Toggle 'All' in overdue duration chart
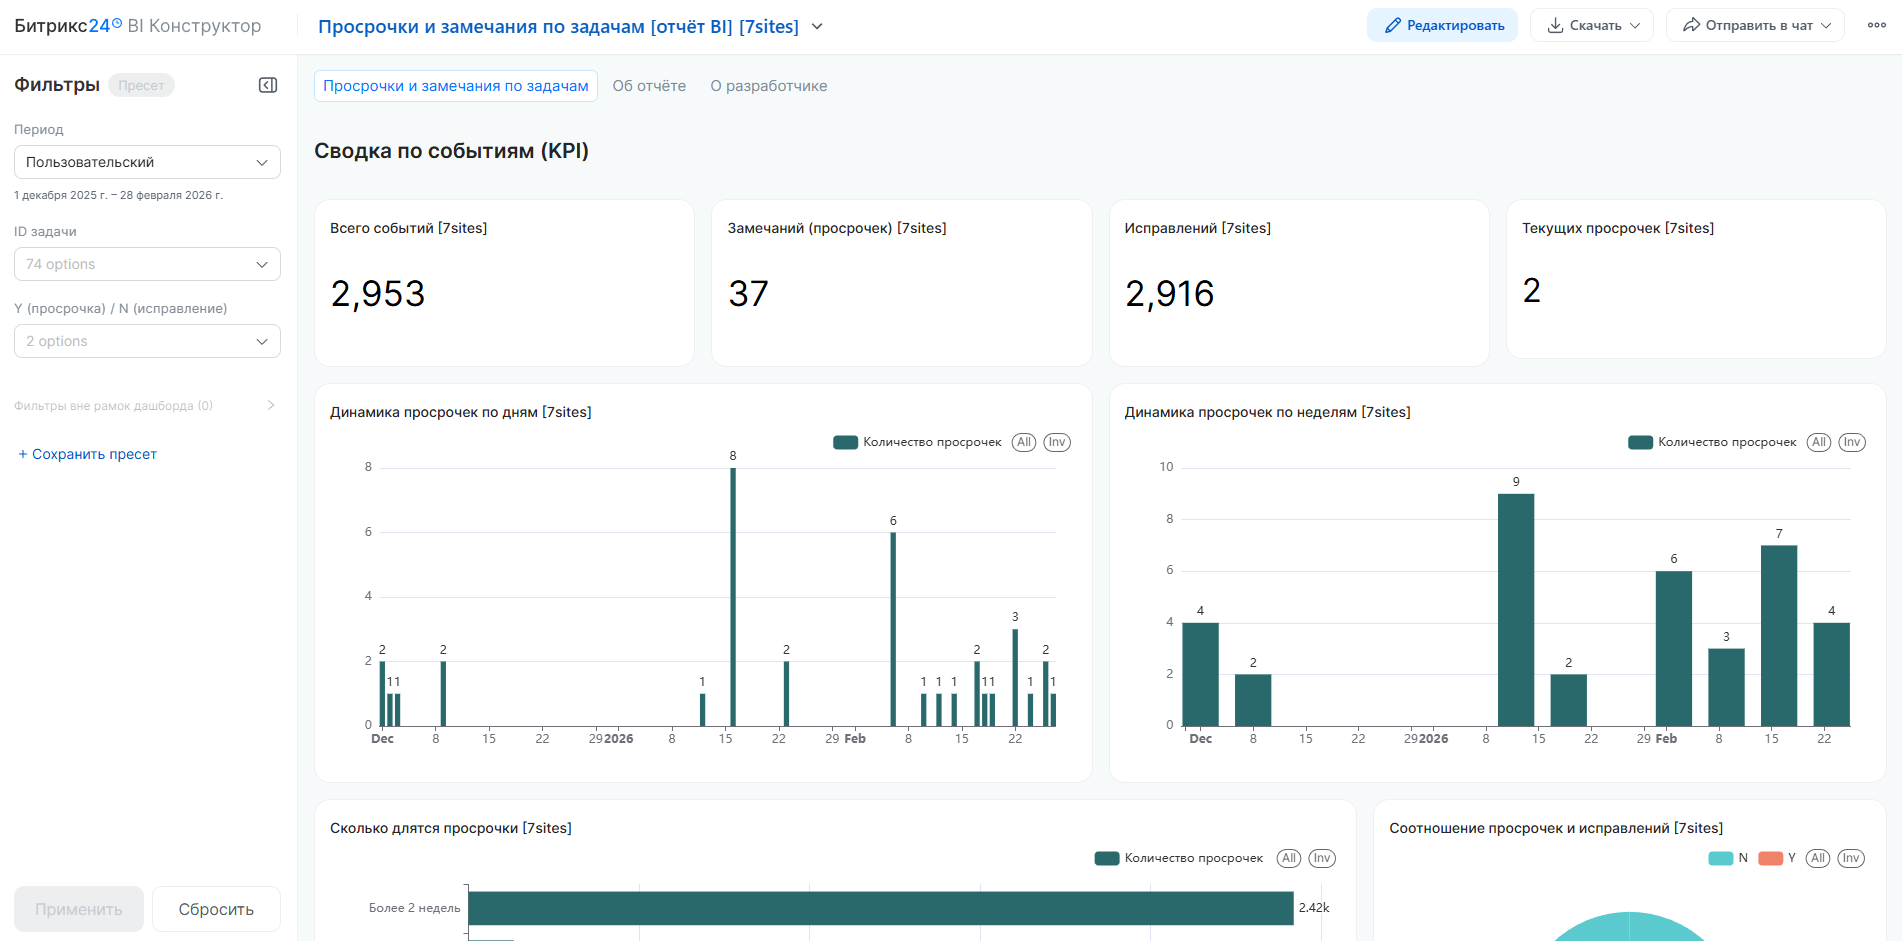The height and width of the screenshot is (941, 1902). tap(1289, 858)
